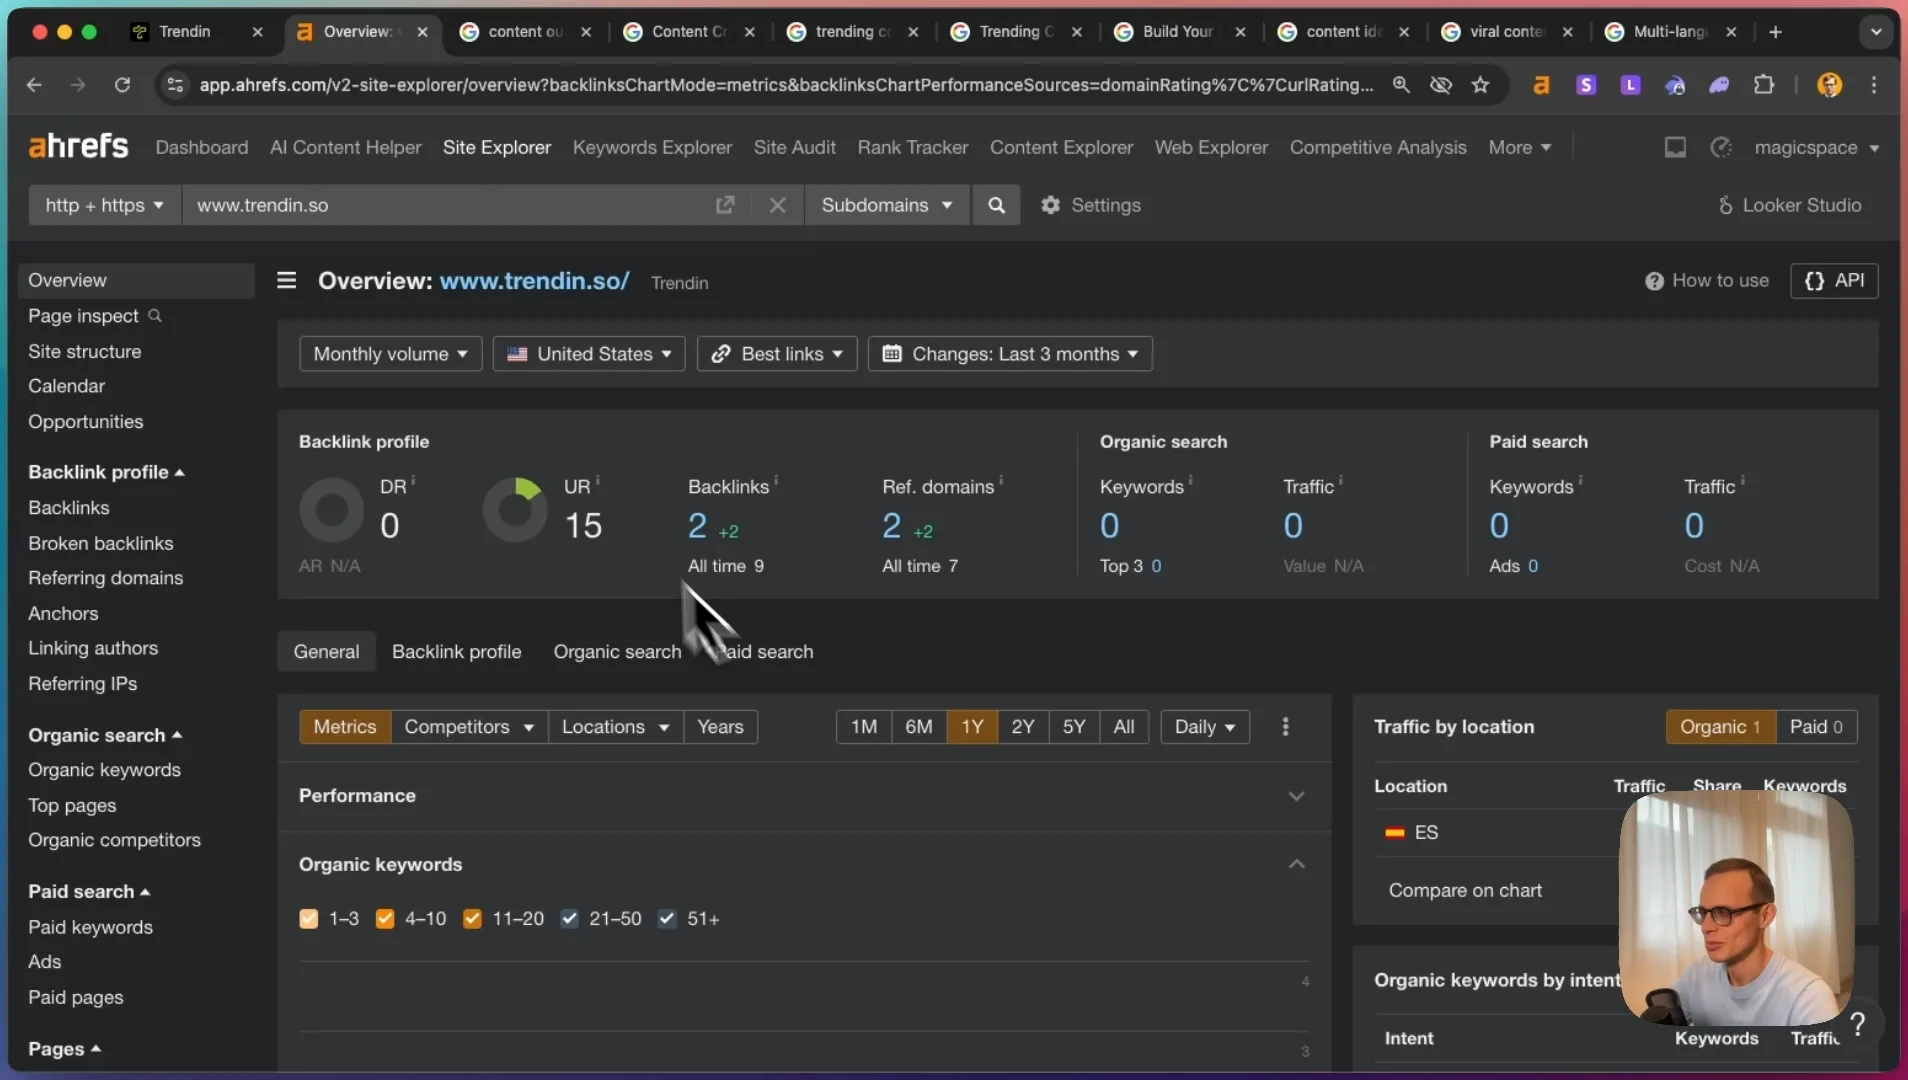Switch traffic by location to Paid

(x=1816, y=727)
